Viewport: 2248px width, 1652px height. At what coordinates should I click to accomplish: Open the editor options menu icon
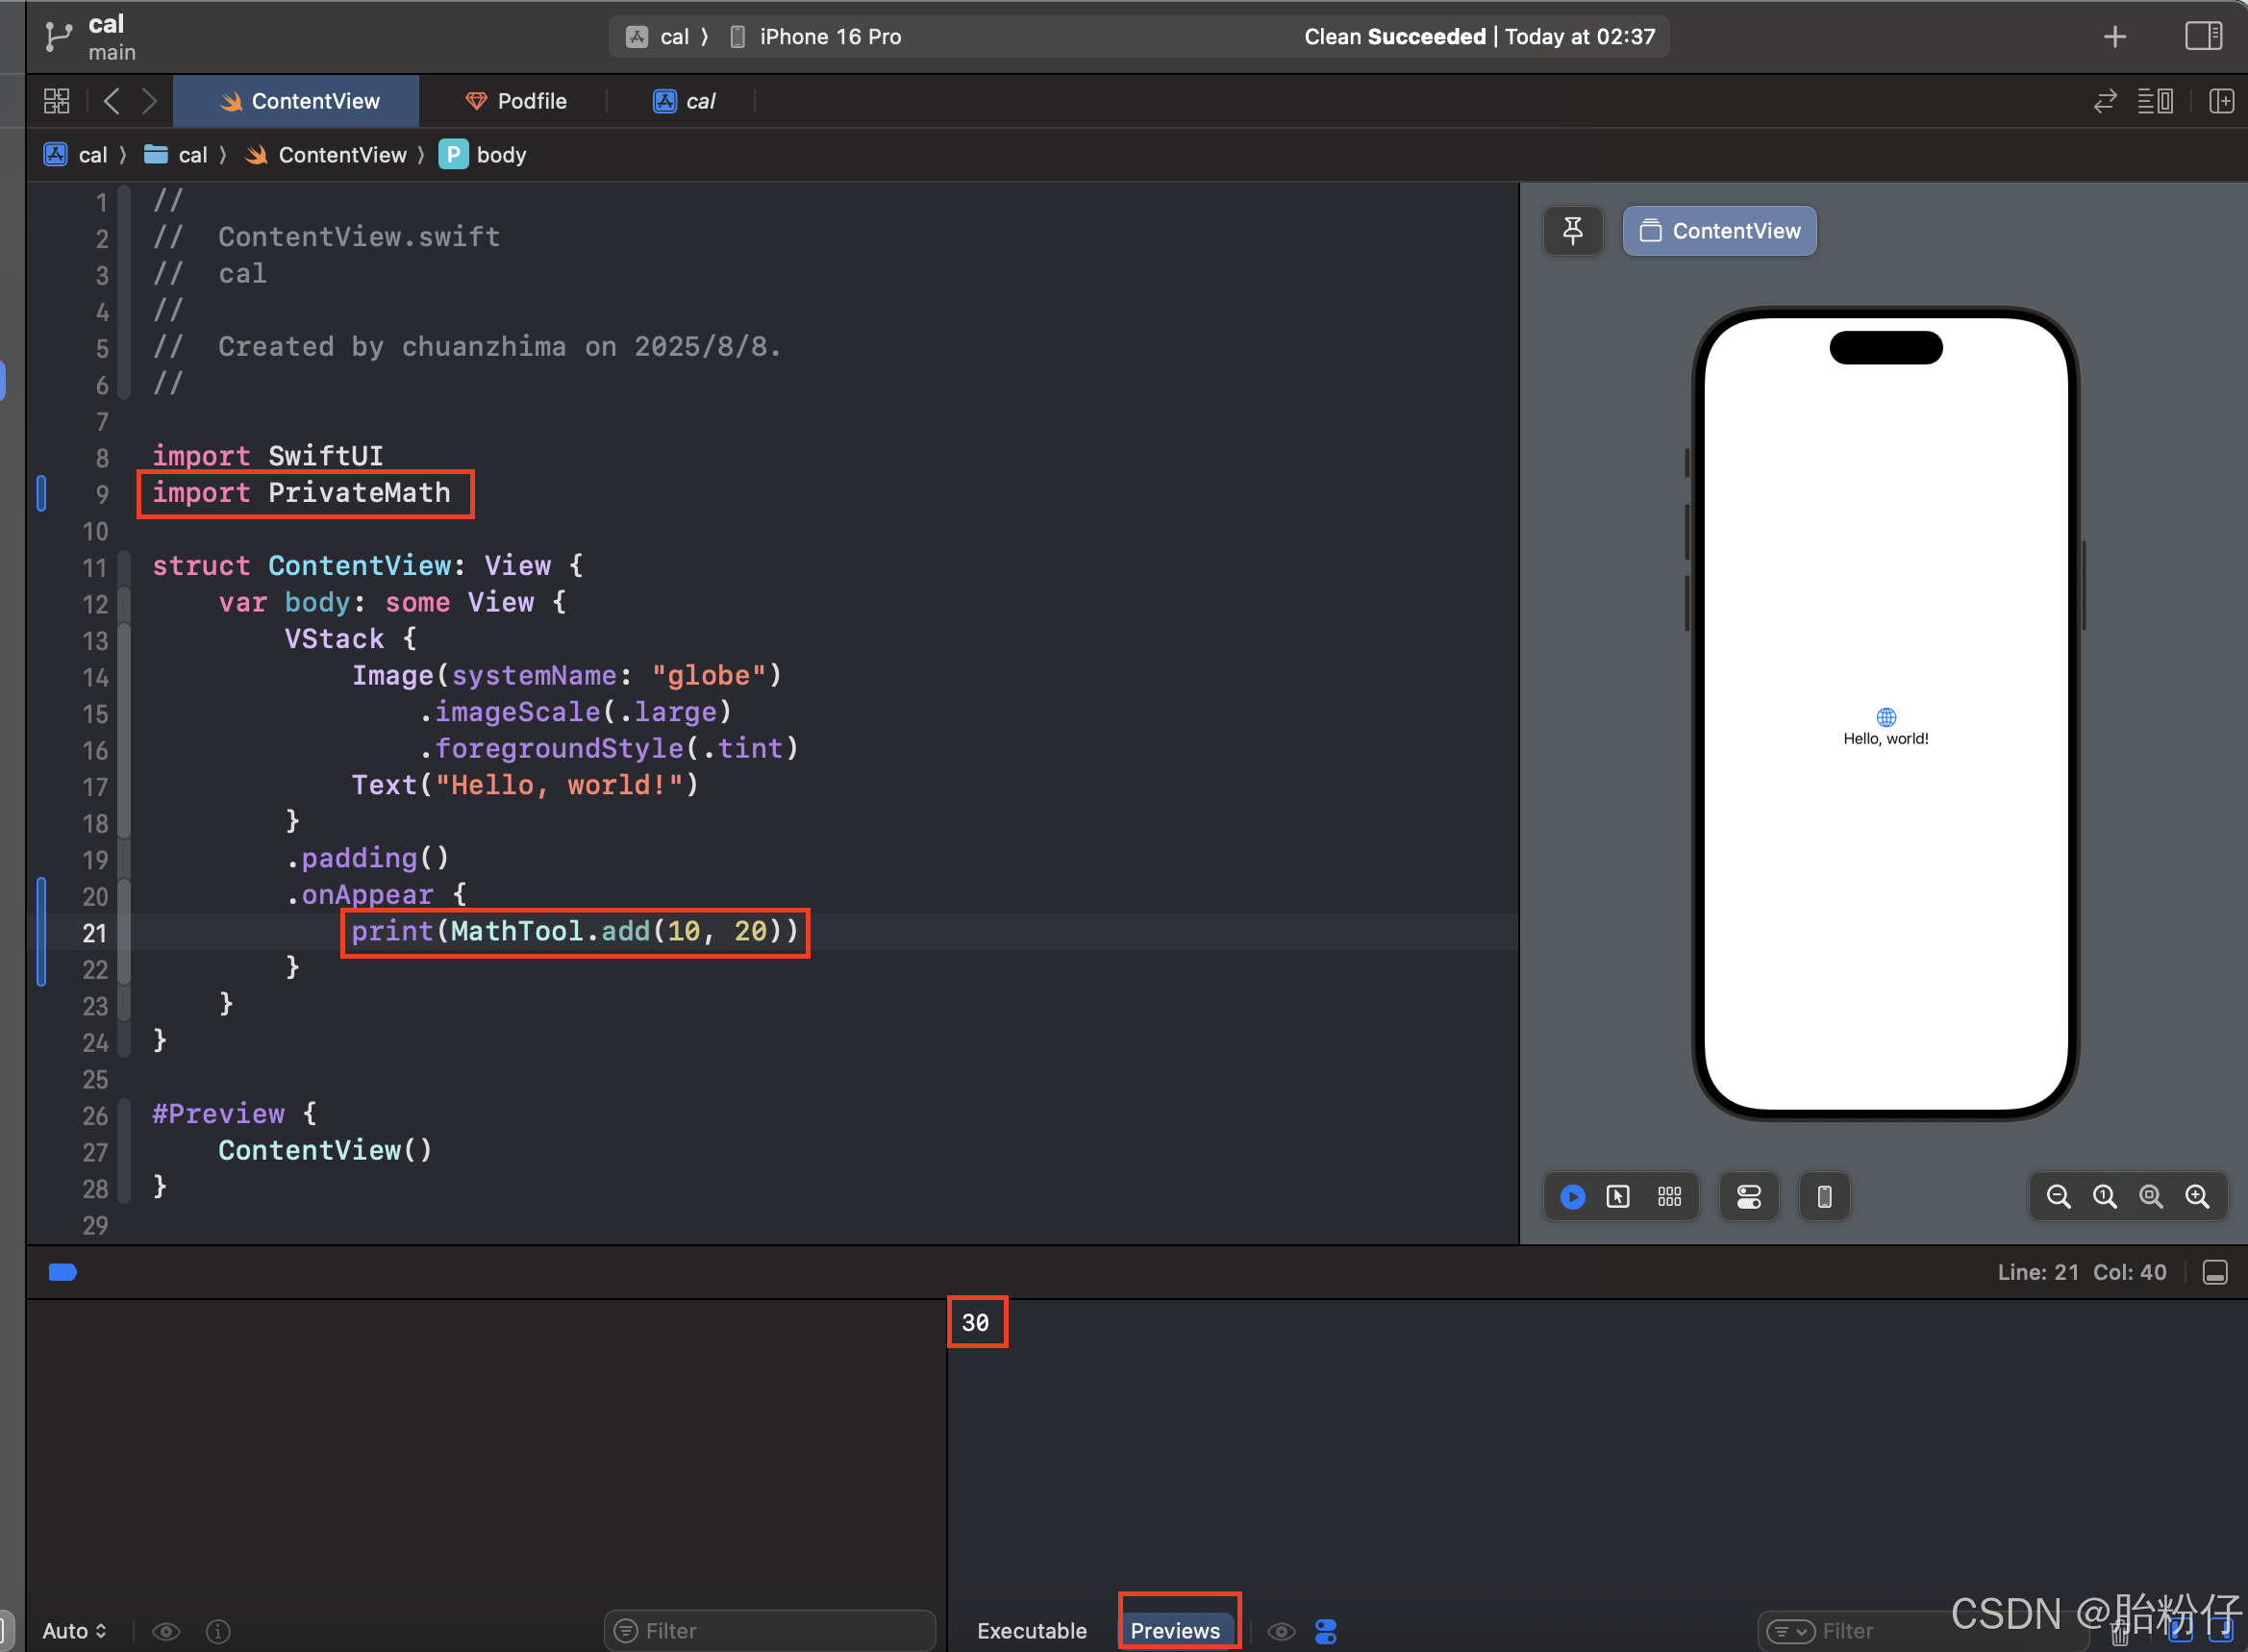point(2155,101)
